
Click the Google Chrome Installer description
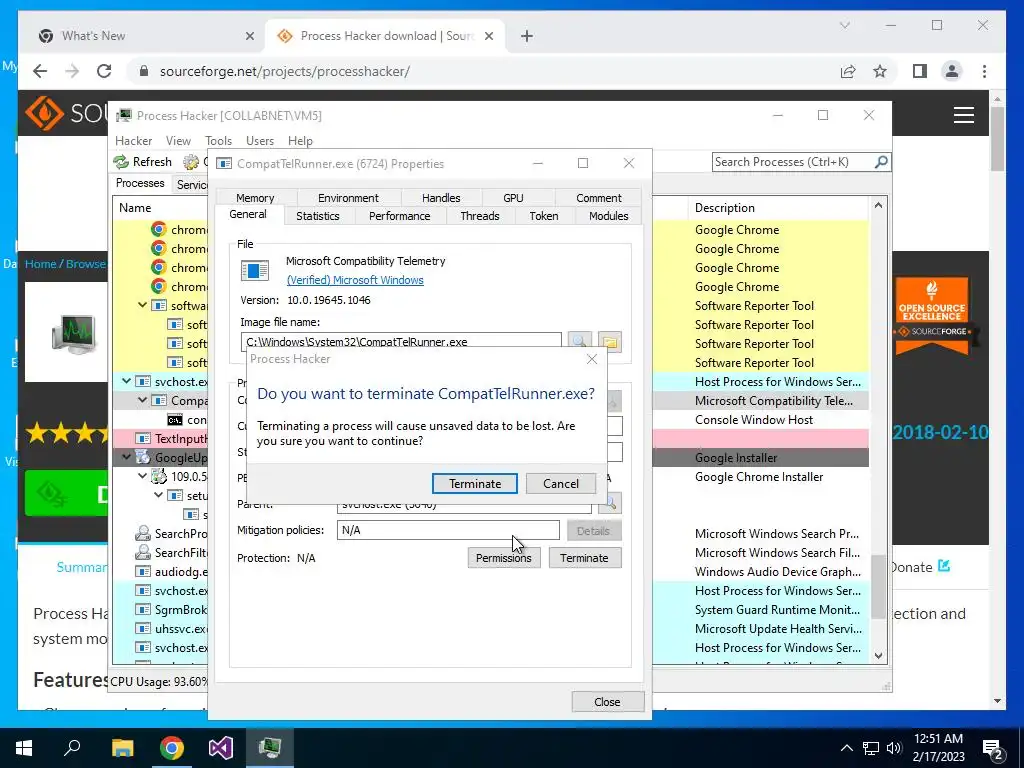pos(759,477)
